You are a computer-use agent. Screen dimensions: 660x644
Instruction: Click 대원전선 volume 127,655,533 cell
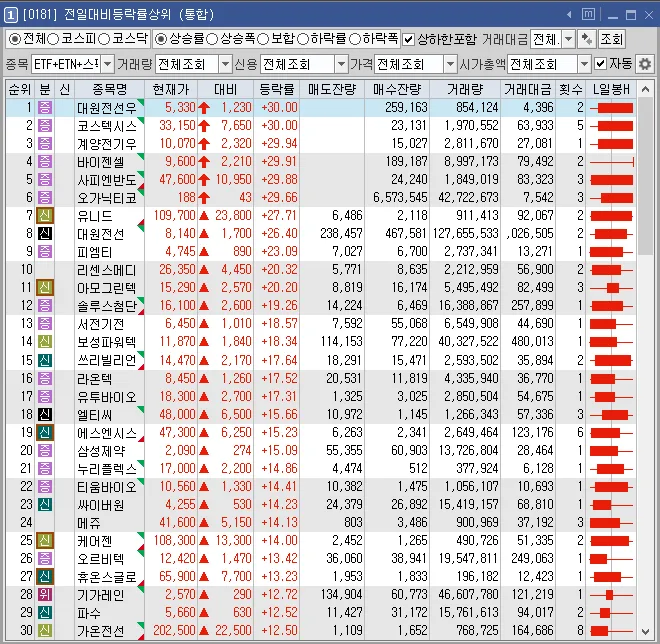click(465, 234)
